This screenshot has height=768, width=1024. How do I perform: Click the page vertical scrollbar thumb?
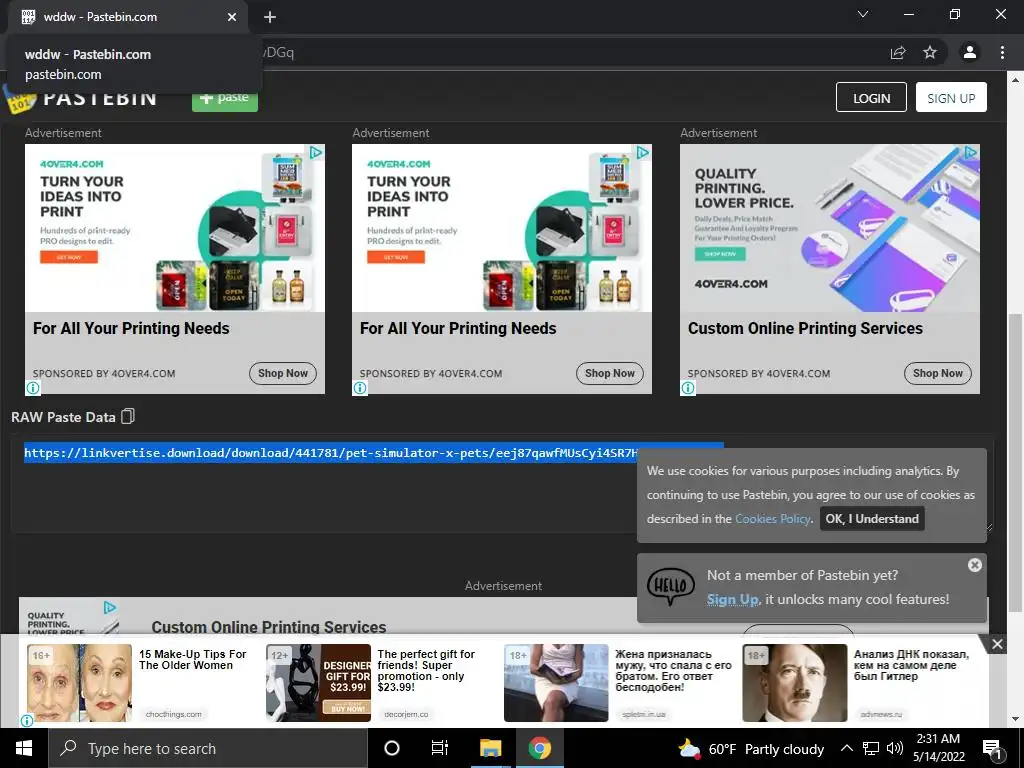pos(1015,463)
